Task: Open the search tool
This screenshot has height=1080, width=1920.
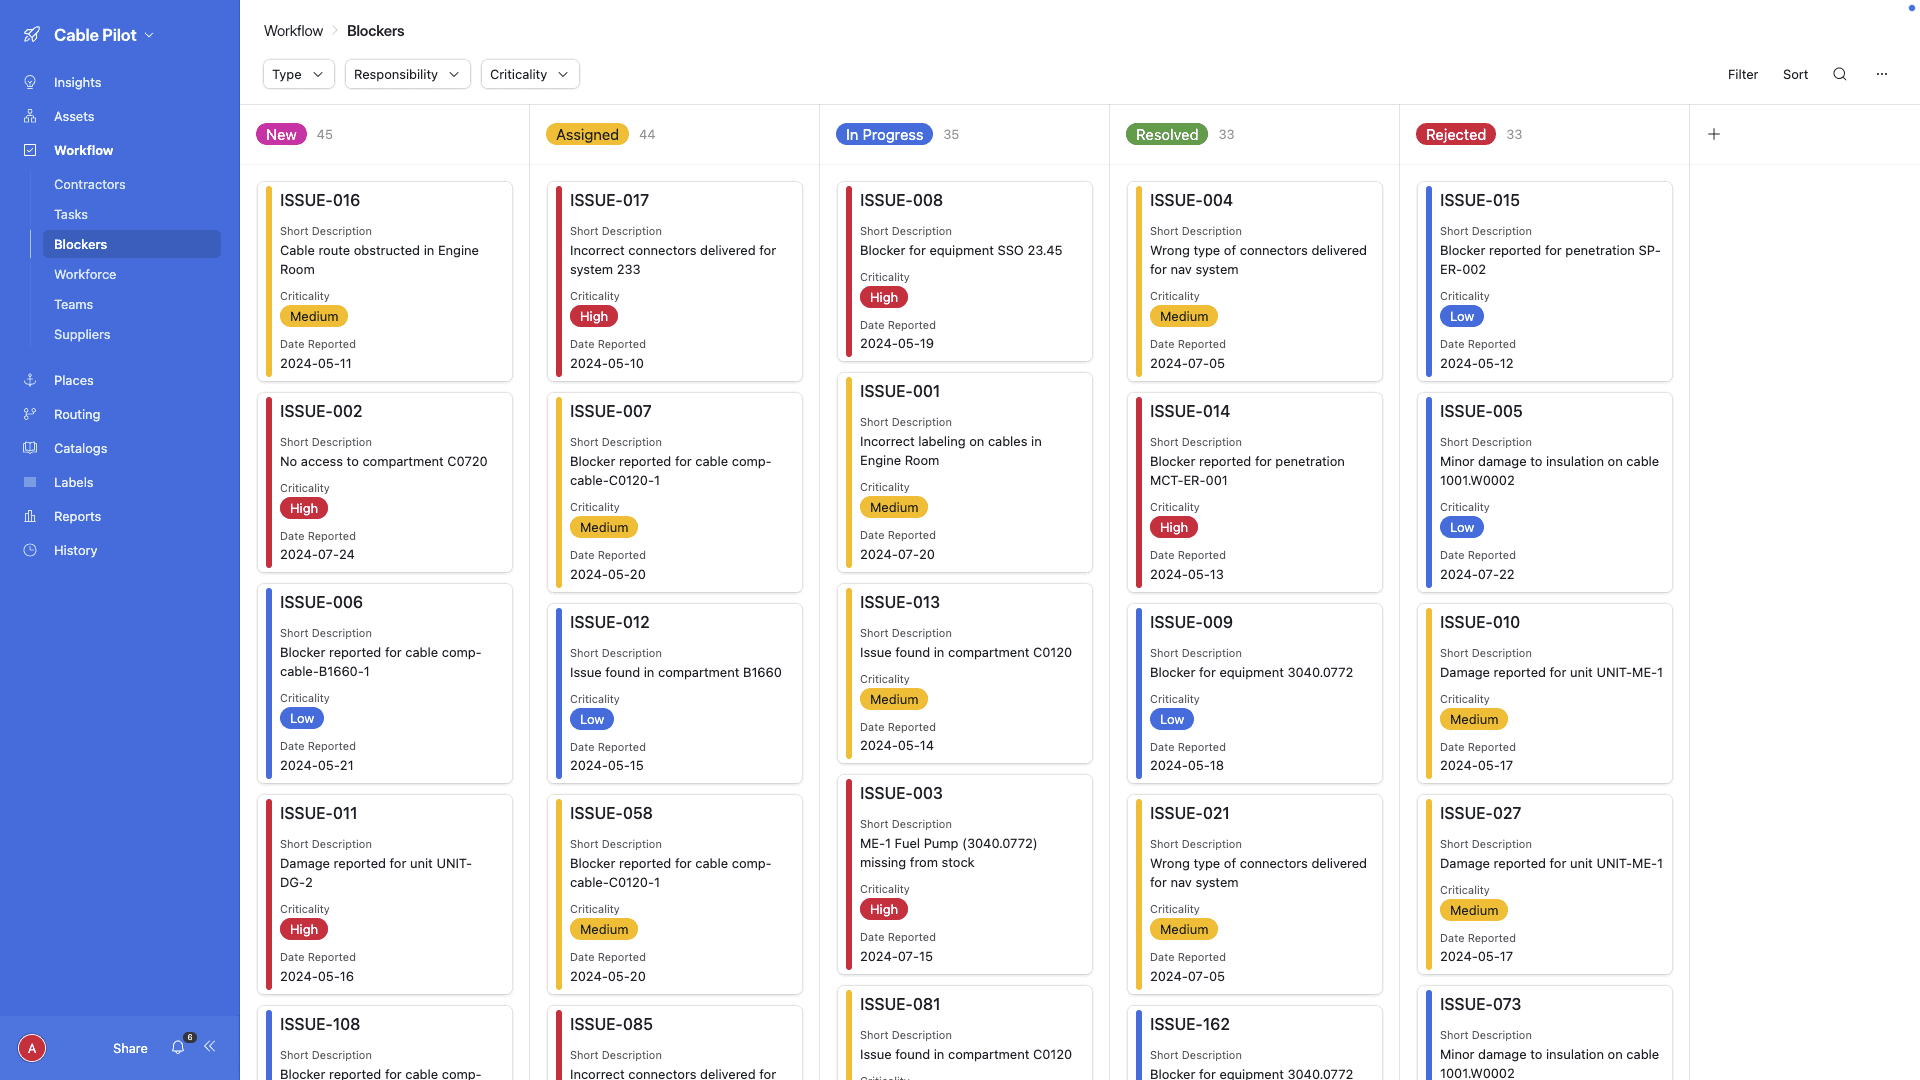Action: [1840, 74]
